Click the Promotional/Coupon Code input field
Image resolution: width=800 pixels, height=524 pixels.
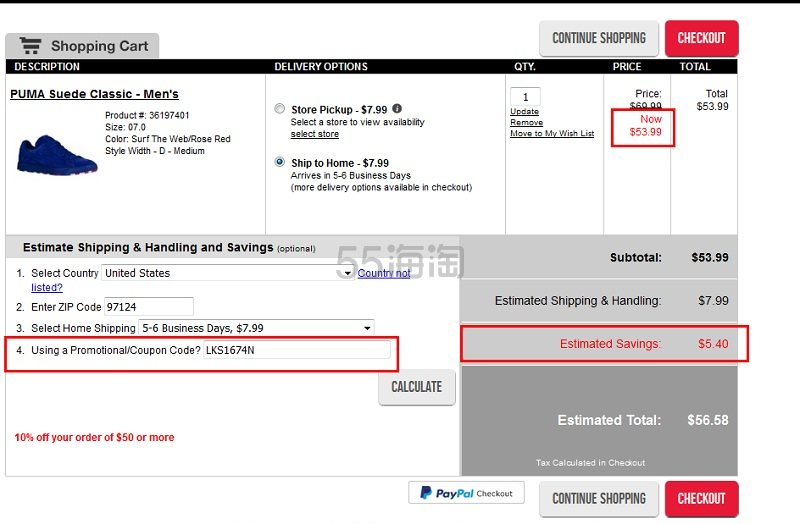pos(297,350)
